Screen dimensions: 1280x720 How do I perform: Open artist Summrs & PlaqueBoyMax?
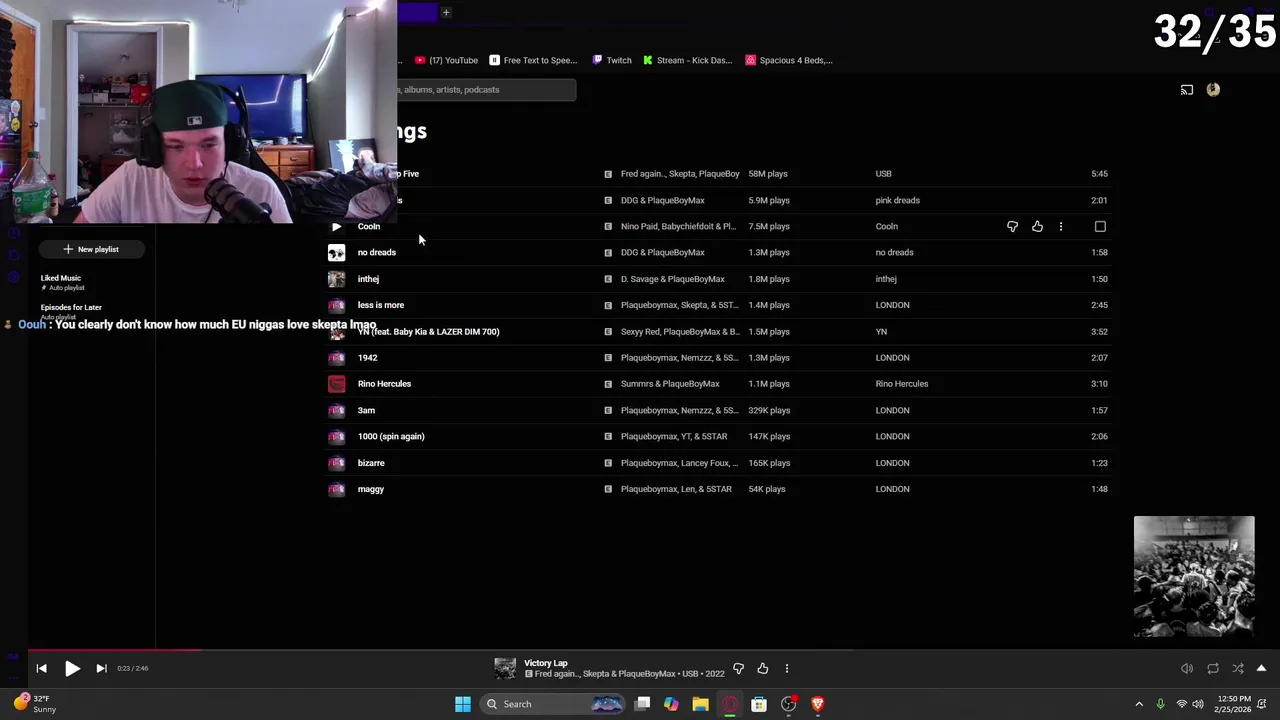670,384
